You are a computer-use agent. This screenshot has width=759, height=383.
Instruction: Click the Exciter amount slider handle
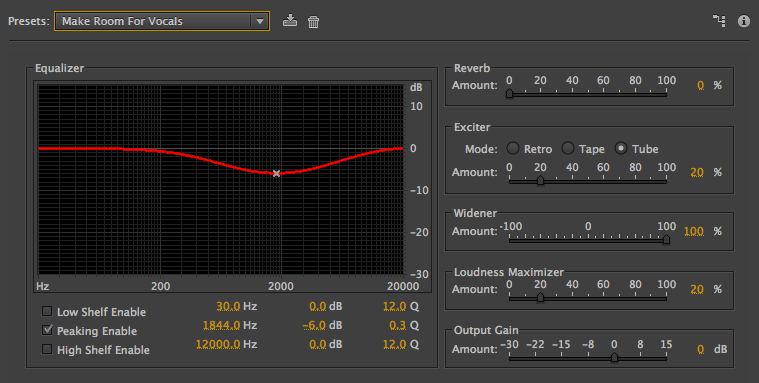[540, 181]
